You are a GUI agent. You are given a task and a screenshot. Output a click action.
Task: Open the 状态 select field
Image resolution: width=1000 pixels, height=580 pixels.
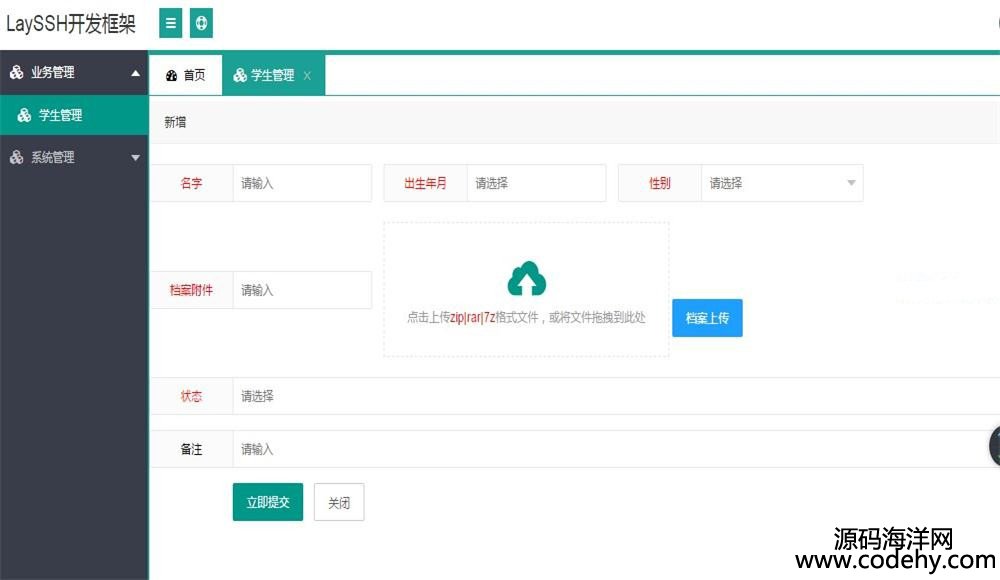coord(616,396)
